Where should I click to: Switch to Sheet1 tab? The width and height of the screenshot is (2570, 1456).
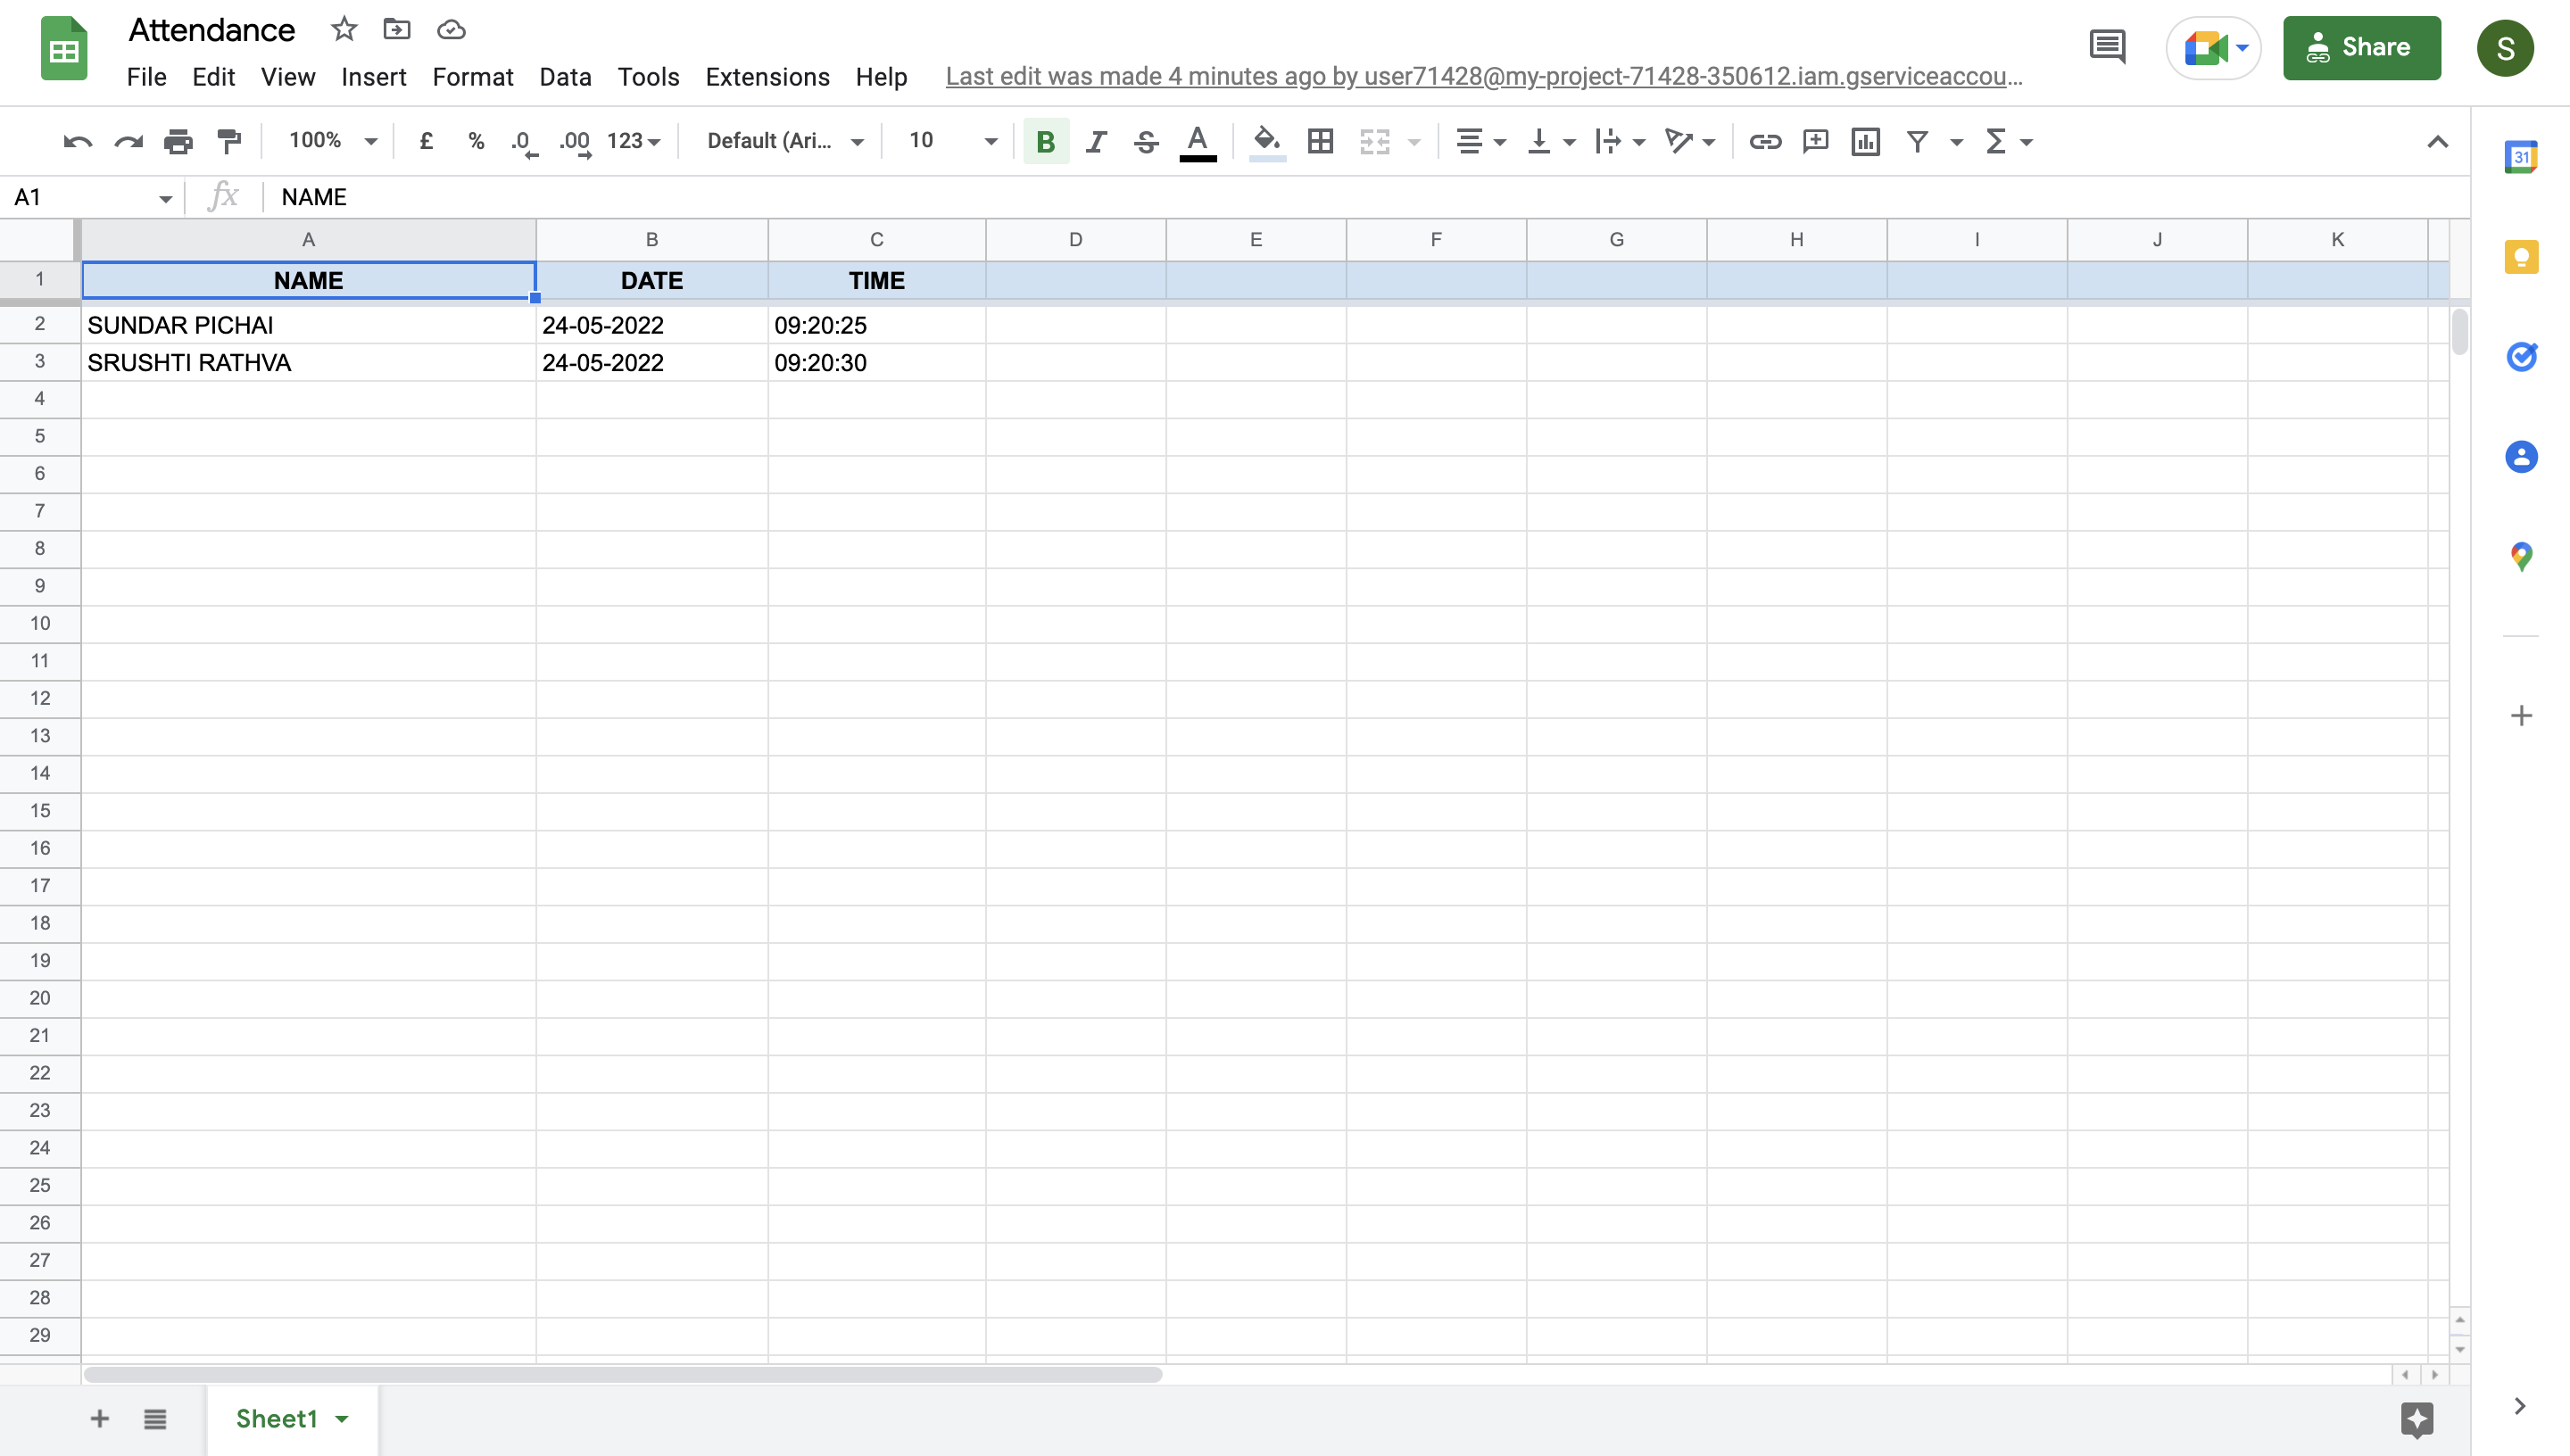click(x=277, y=1418)
